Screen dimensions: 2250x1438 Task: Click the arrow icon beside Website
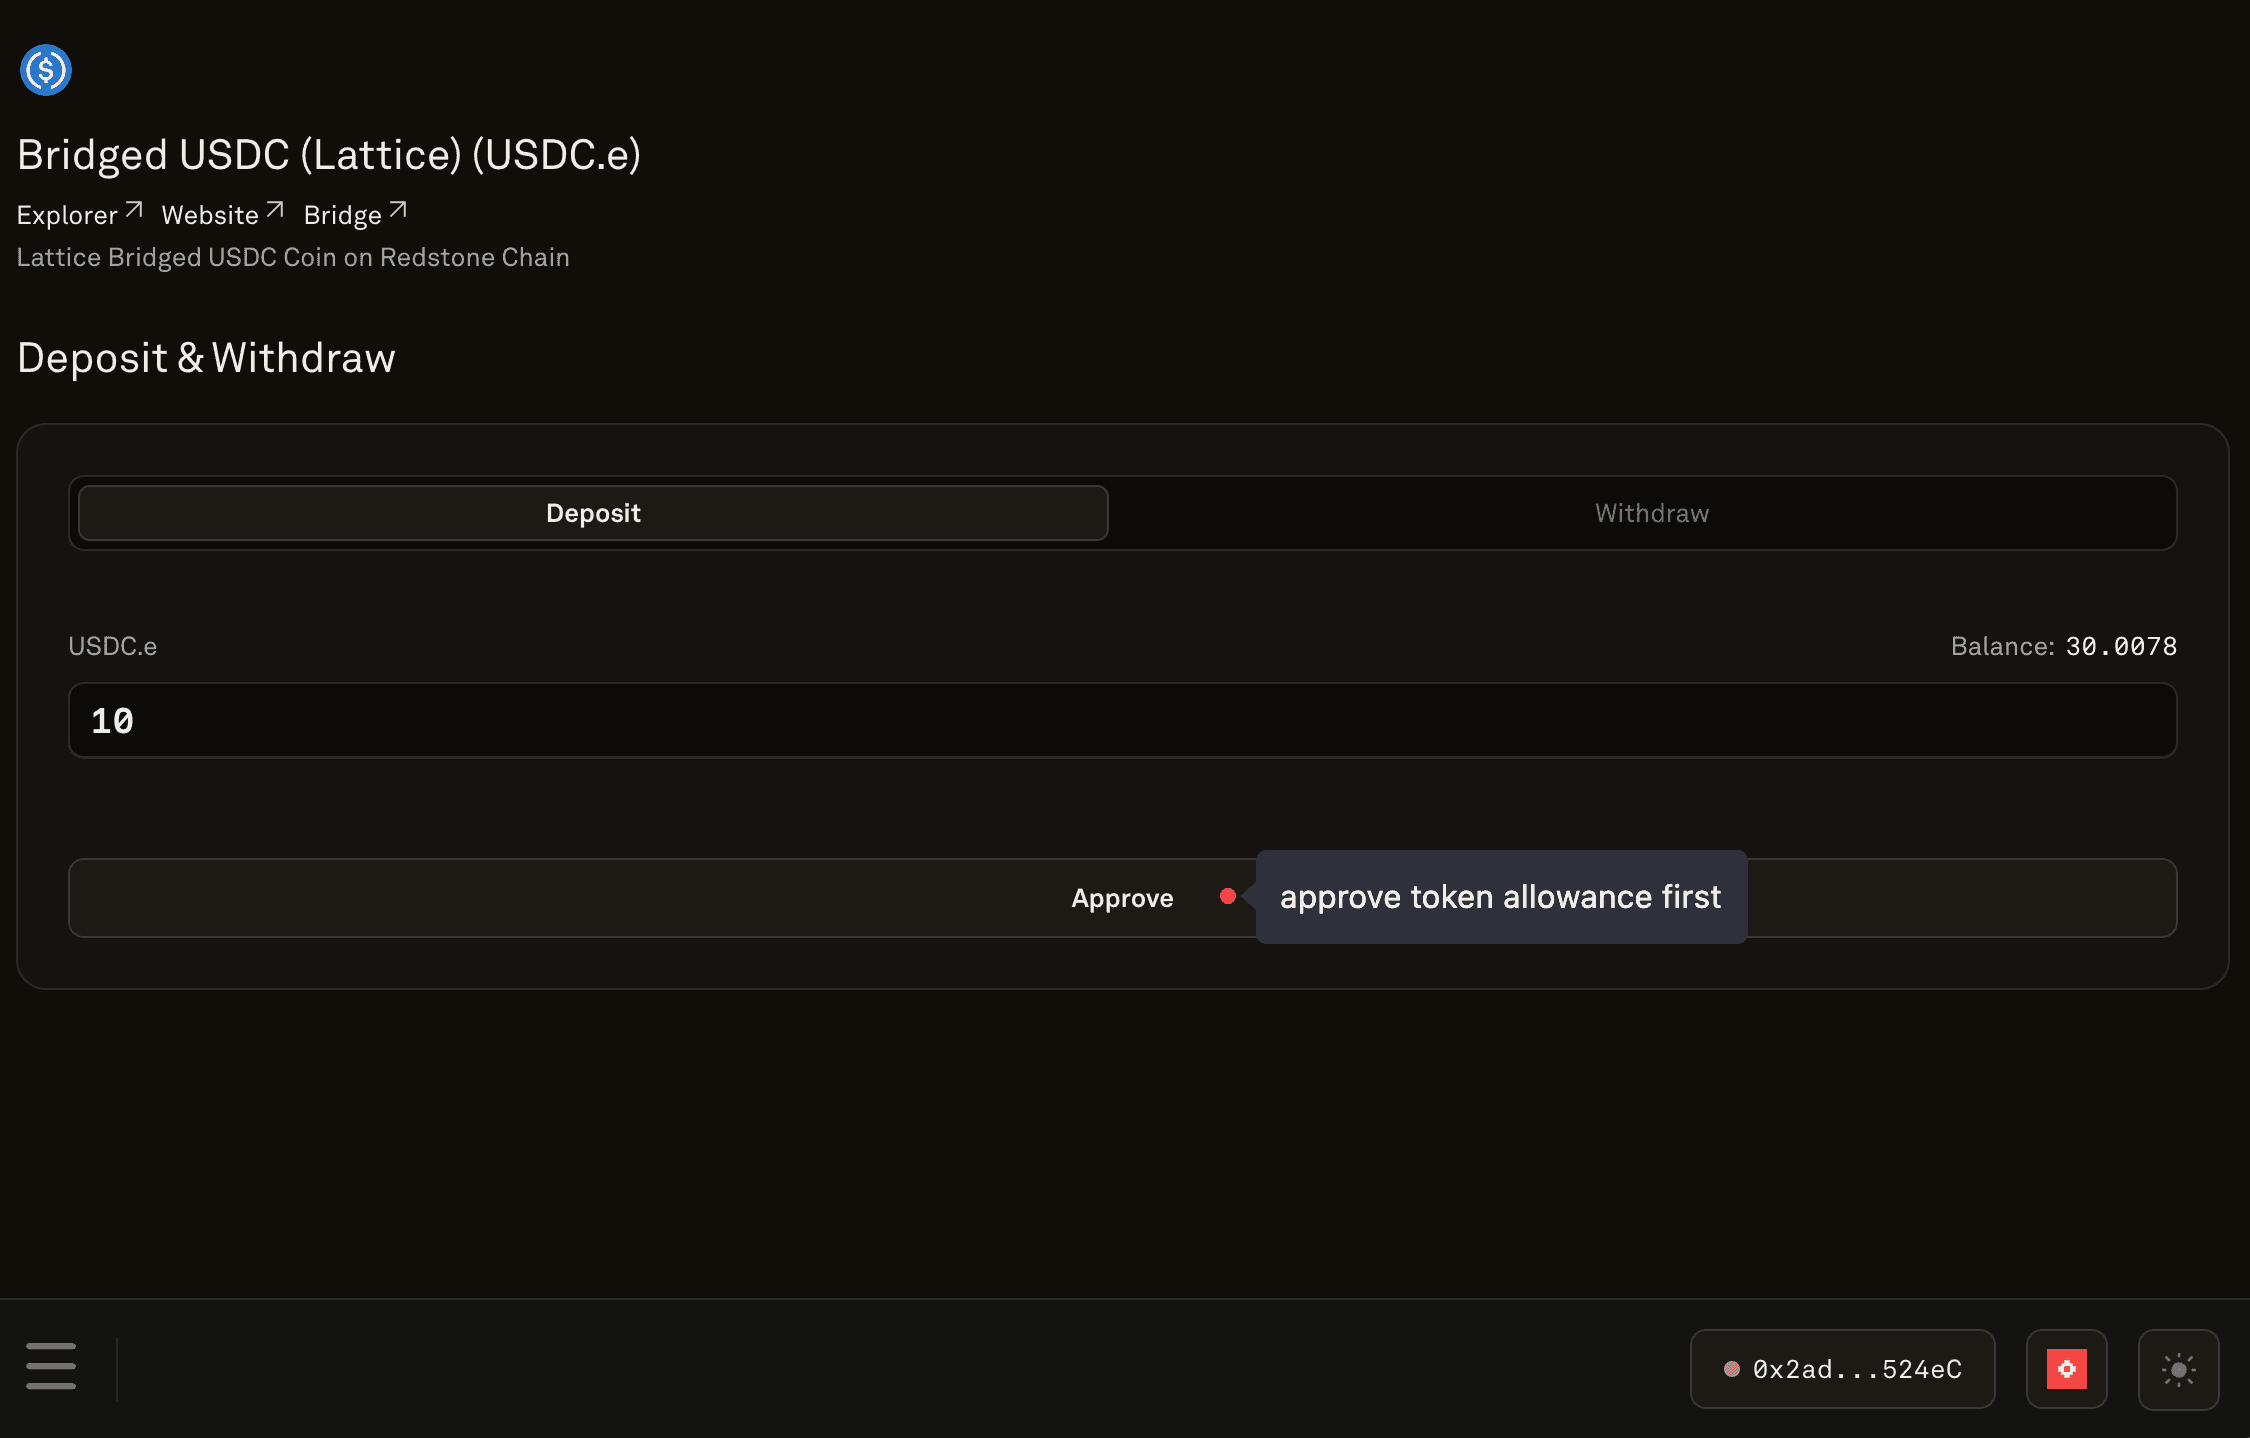275,210
